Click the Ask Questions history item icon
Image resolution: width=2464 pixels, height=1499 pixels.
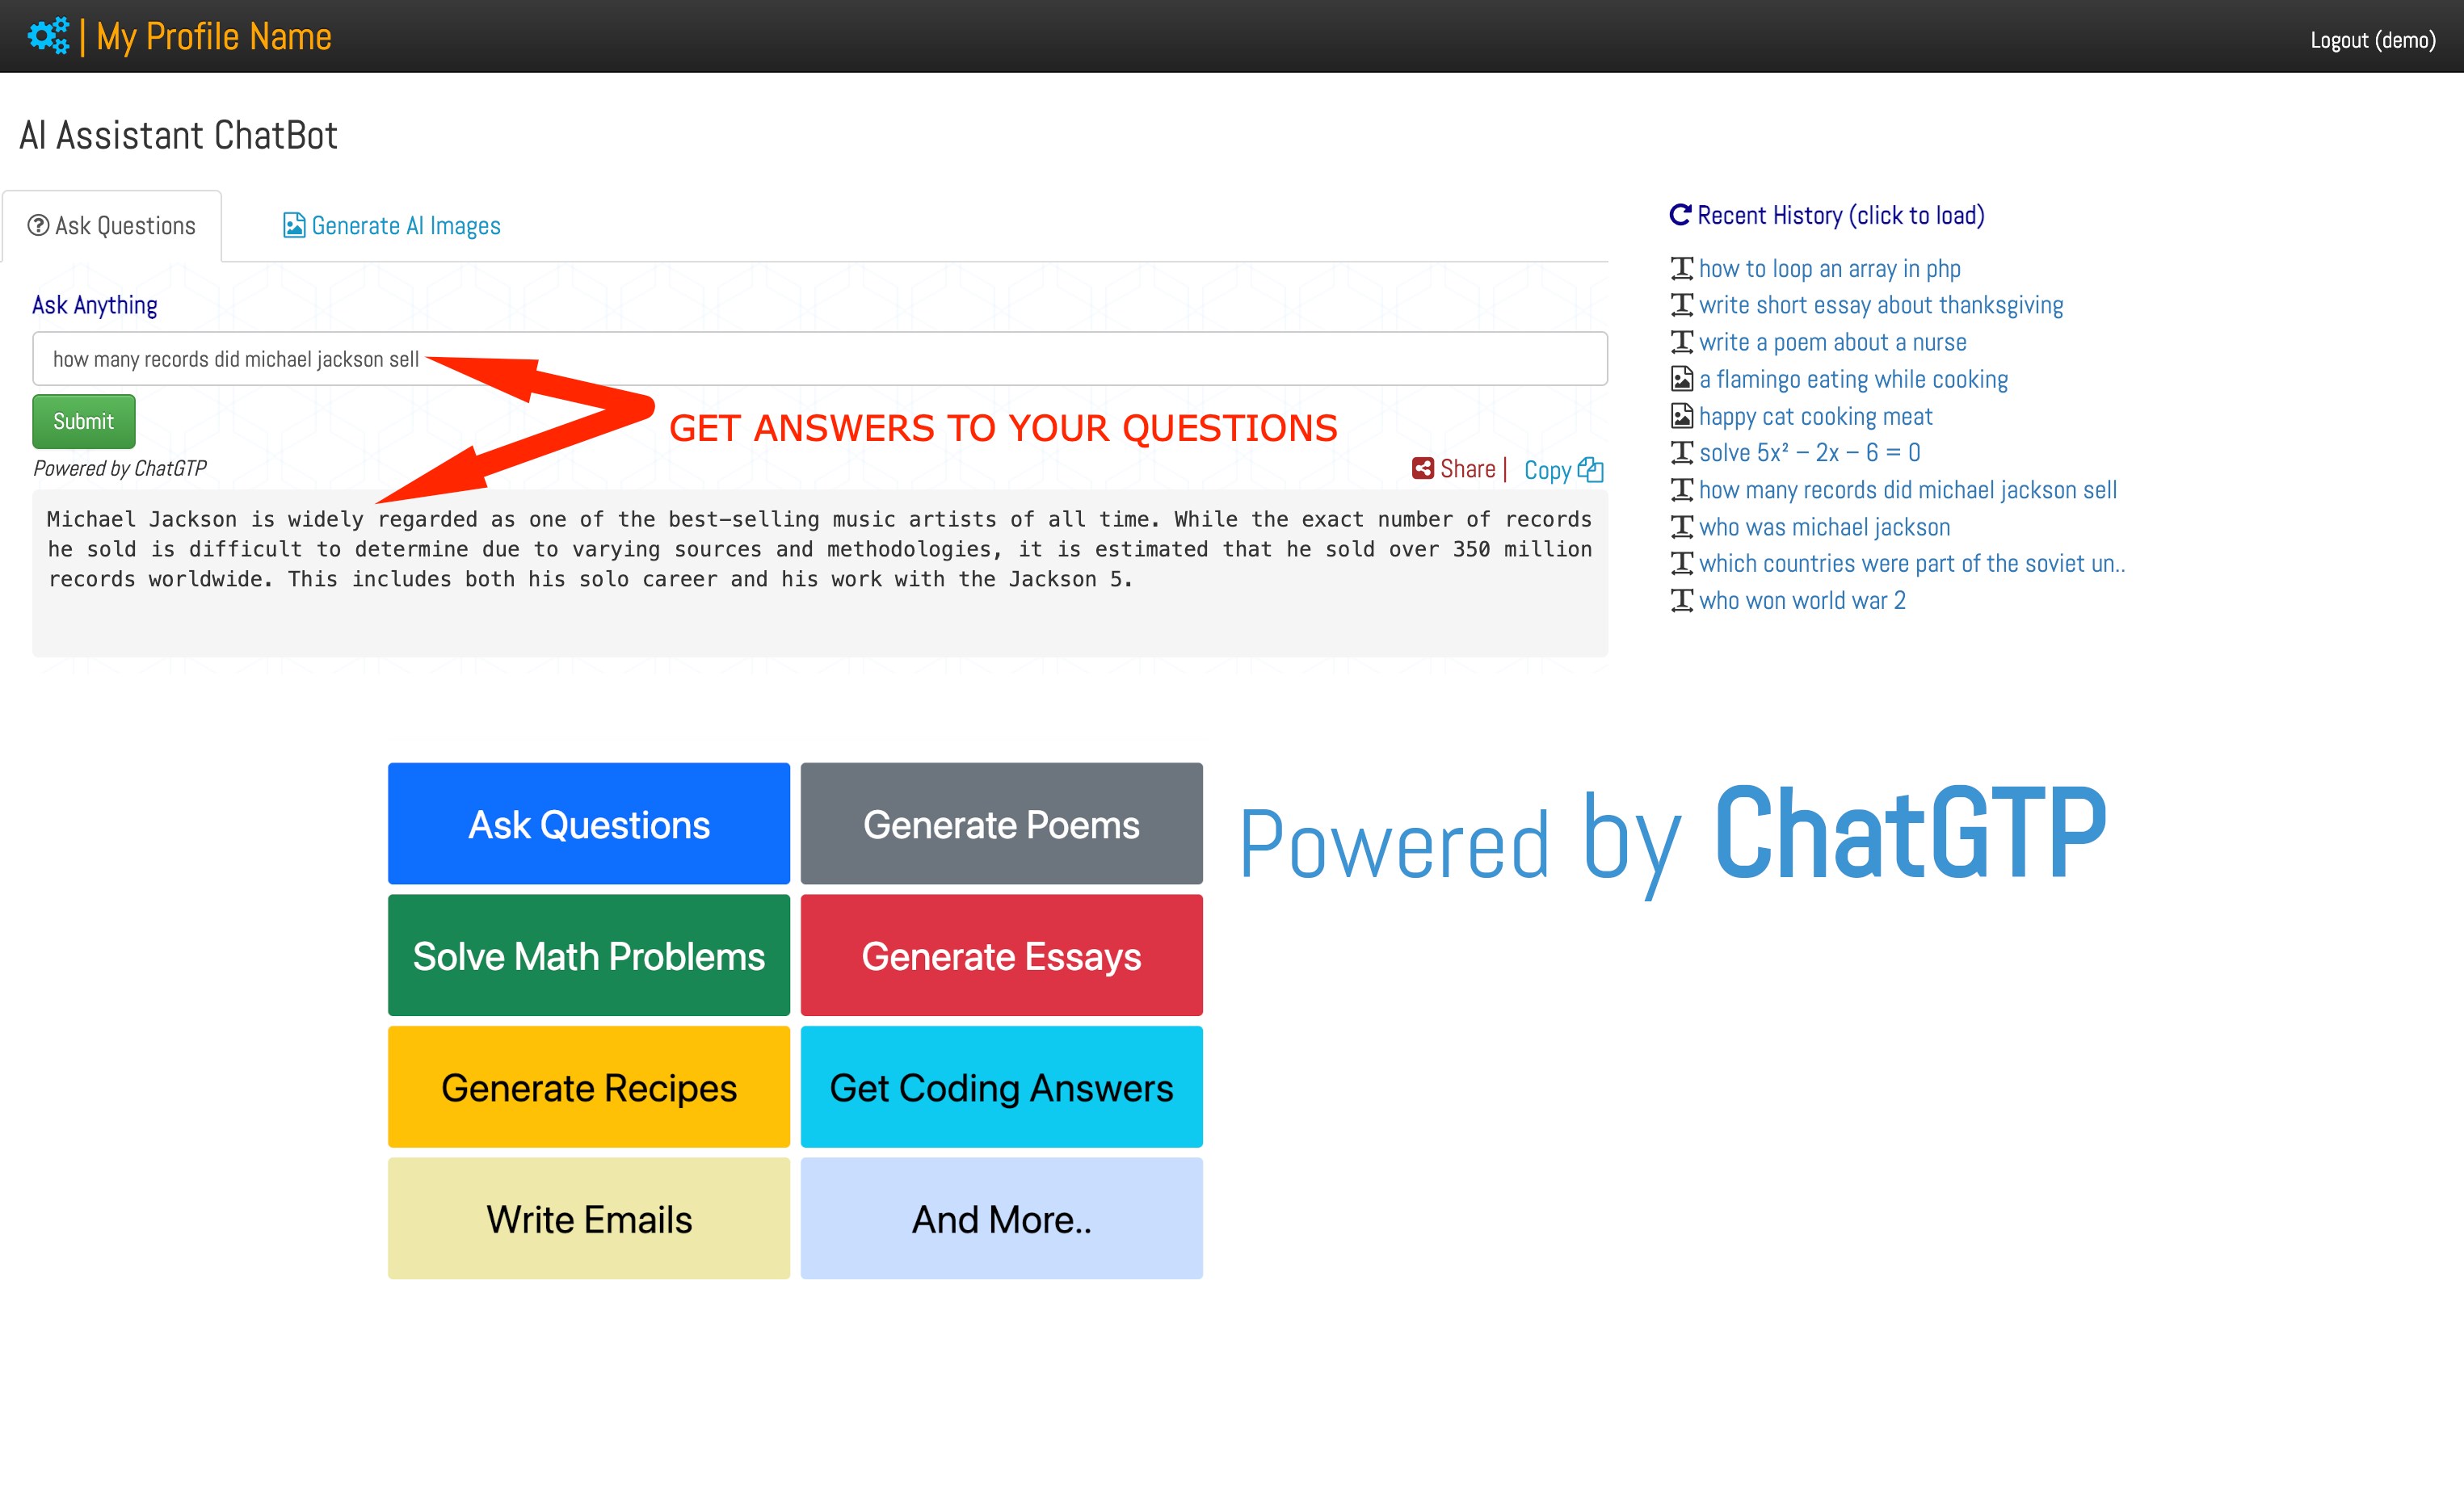click(1681, 267)
